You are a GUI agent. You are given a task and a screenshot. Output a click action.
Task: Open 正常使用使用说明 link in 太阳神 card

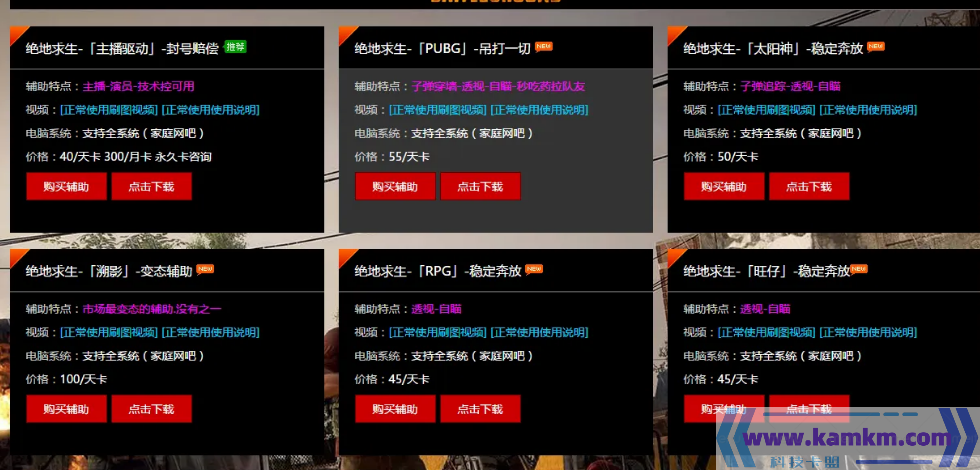[x=868, y=110]
